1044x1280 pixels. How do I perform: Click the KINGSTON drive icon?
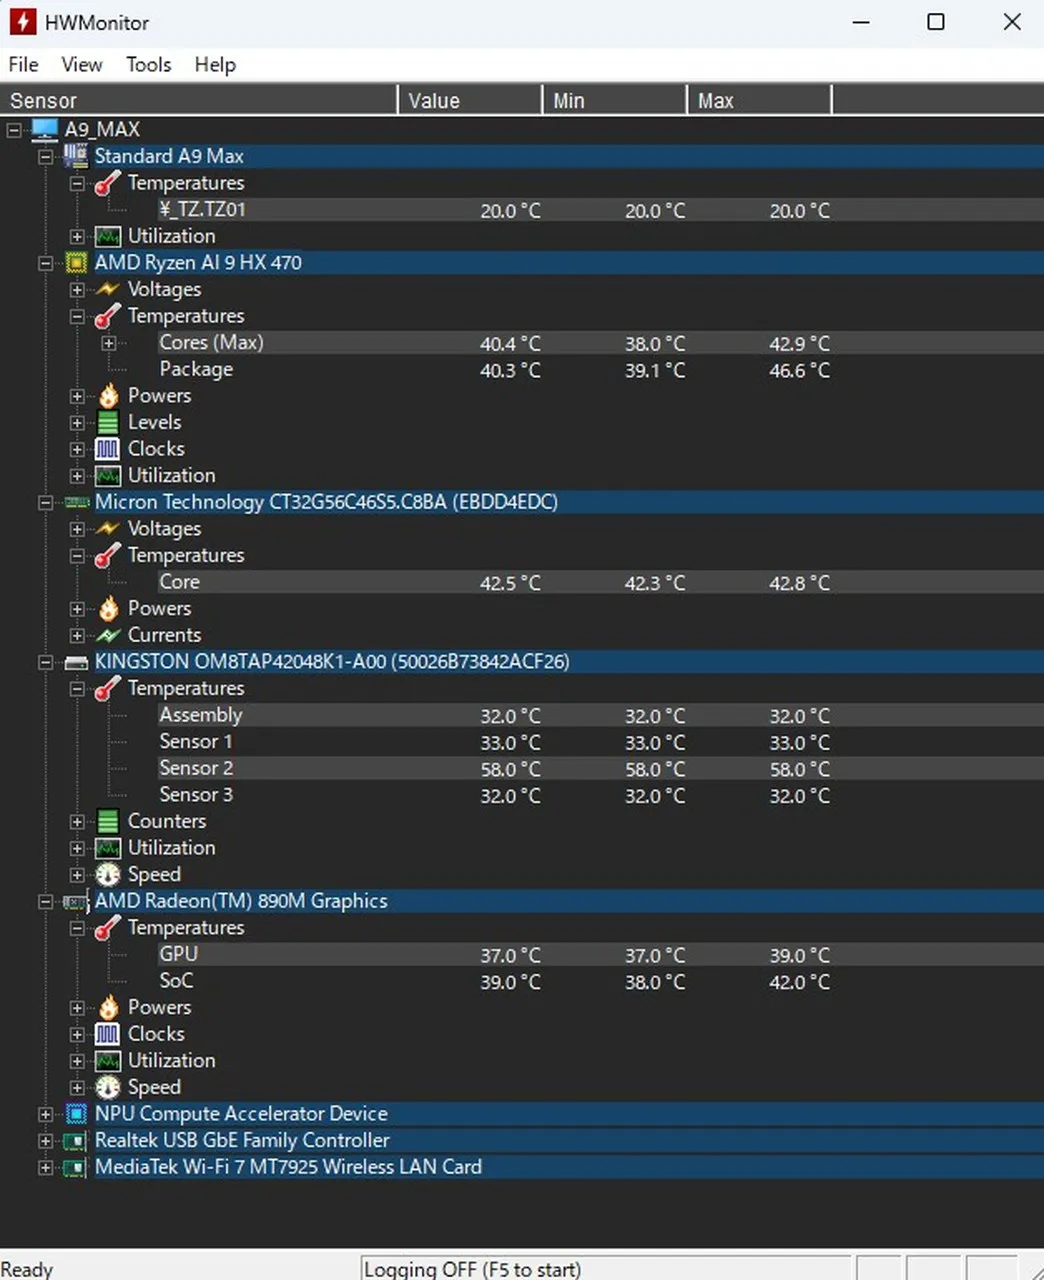(x=76, y=662)
